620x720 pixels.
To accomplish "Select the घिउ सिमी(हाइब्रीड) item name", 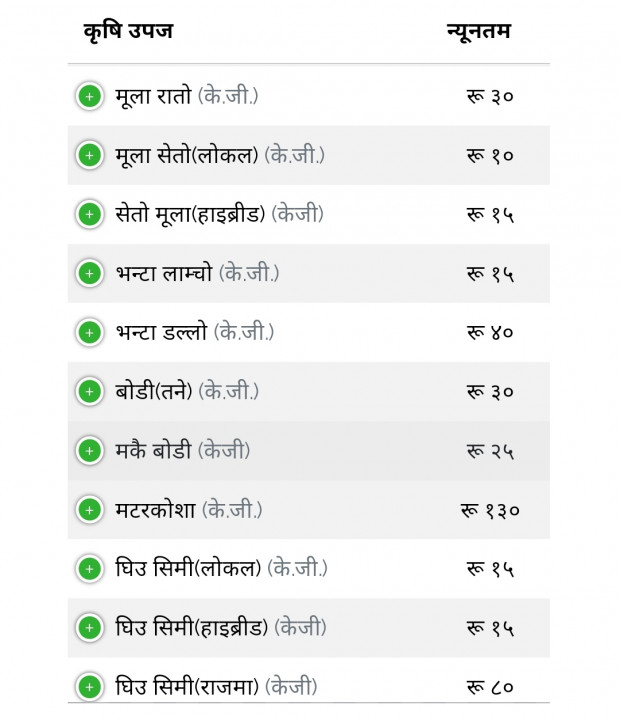I will coord(192,628).
